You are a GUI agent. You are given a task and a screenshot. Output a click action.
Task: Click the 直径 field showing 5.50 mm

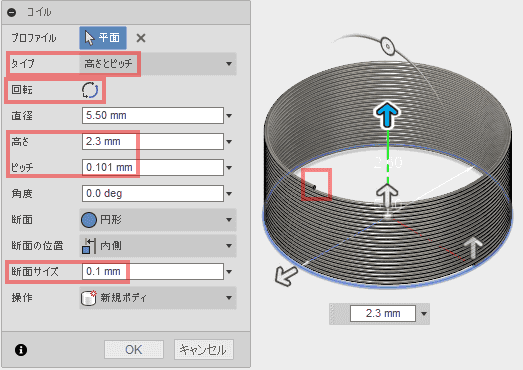pos(153,115)
